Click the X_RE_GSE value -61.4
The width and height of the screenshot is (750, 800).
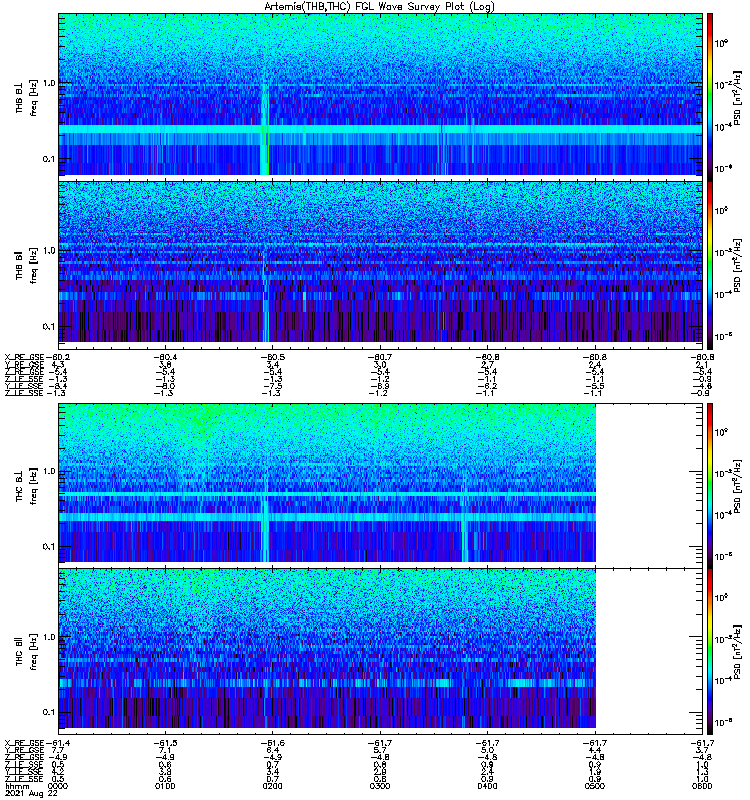coord(58,743)
